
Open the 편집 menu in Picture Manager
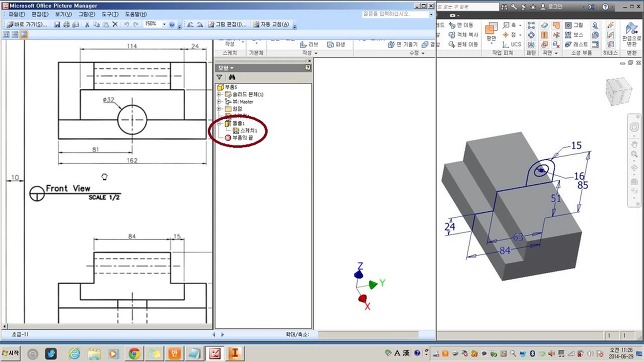40,14
